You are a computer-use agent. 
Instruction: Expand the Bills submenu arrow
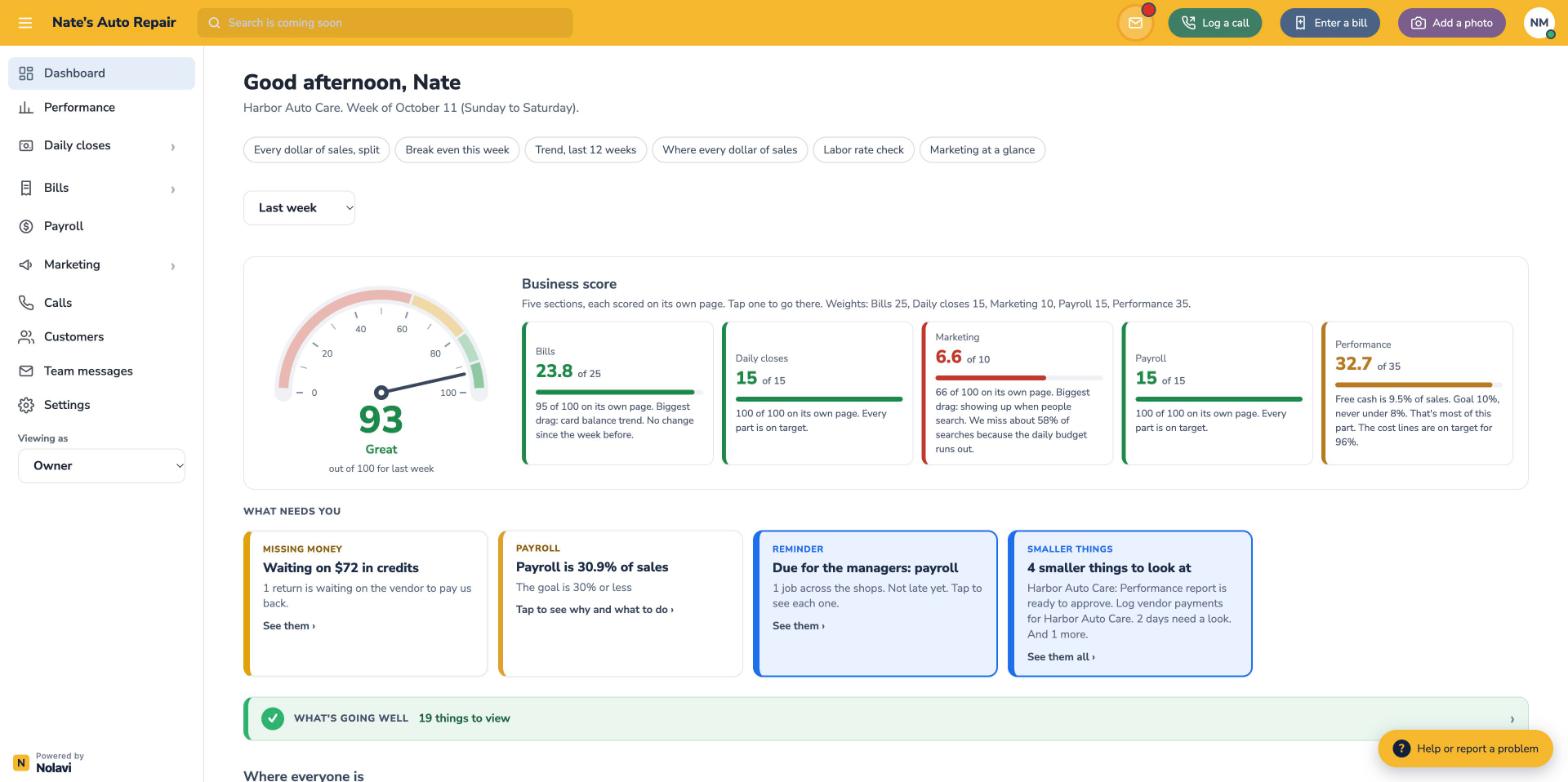173,189
